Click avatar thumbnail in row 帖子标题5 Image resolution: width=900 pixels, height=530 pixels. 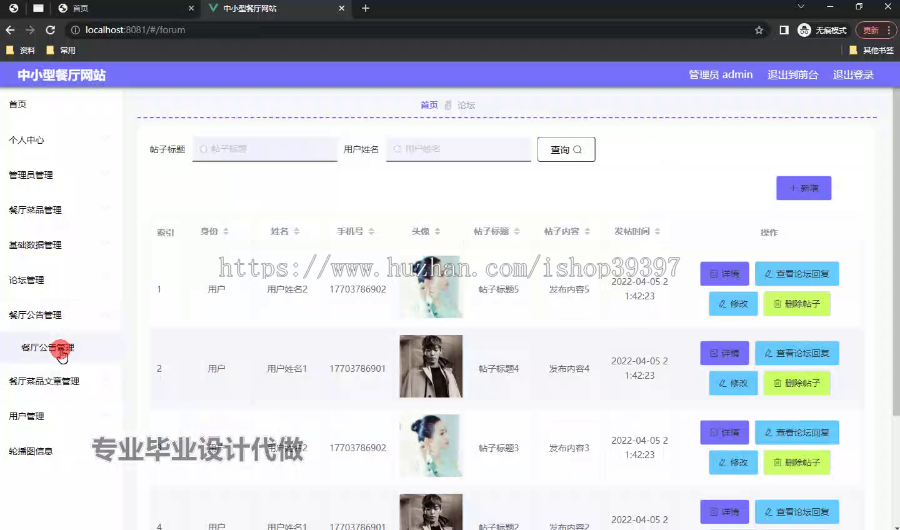tap(431, 287)
